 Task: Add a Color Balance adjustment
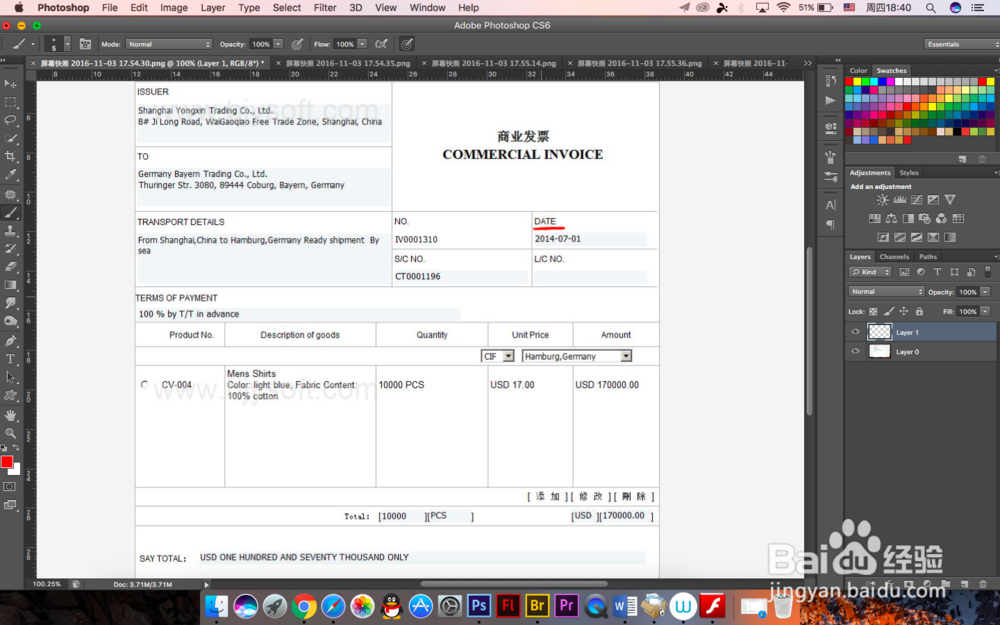coord(891,219)
